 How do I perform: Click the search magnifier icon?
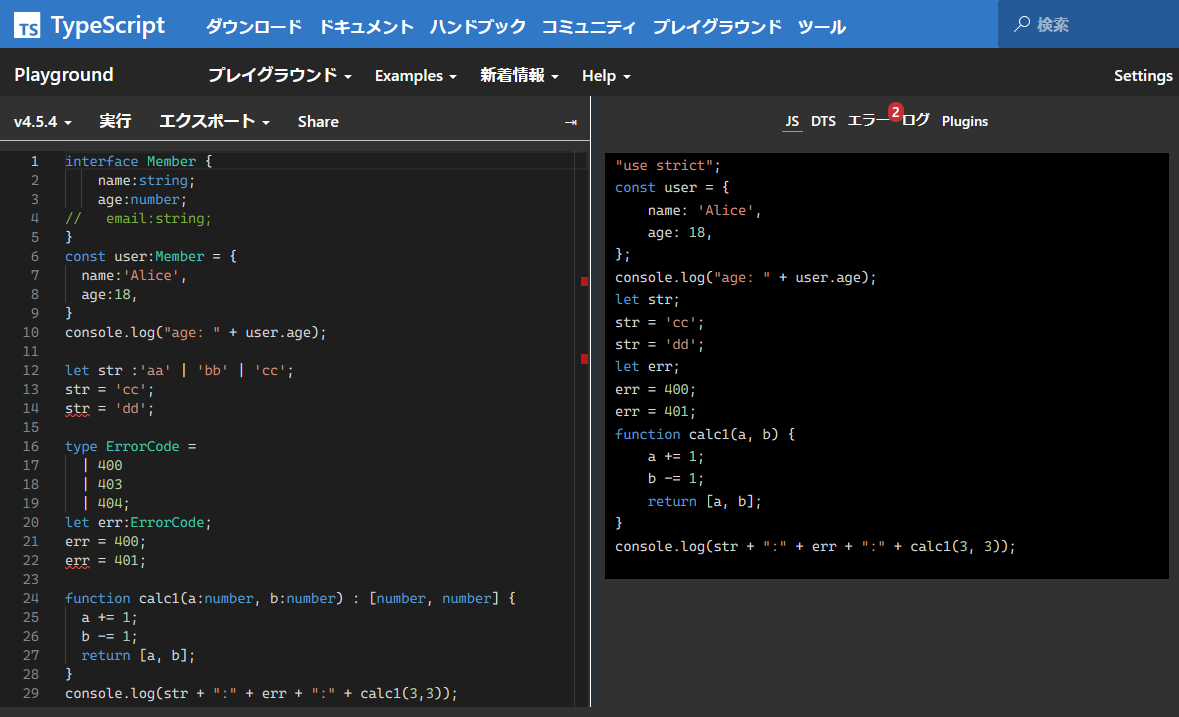click(1021, 24)
